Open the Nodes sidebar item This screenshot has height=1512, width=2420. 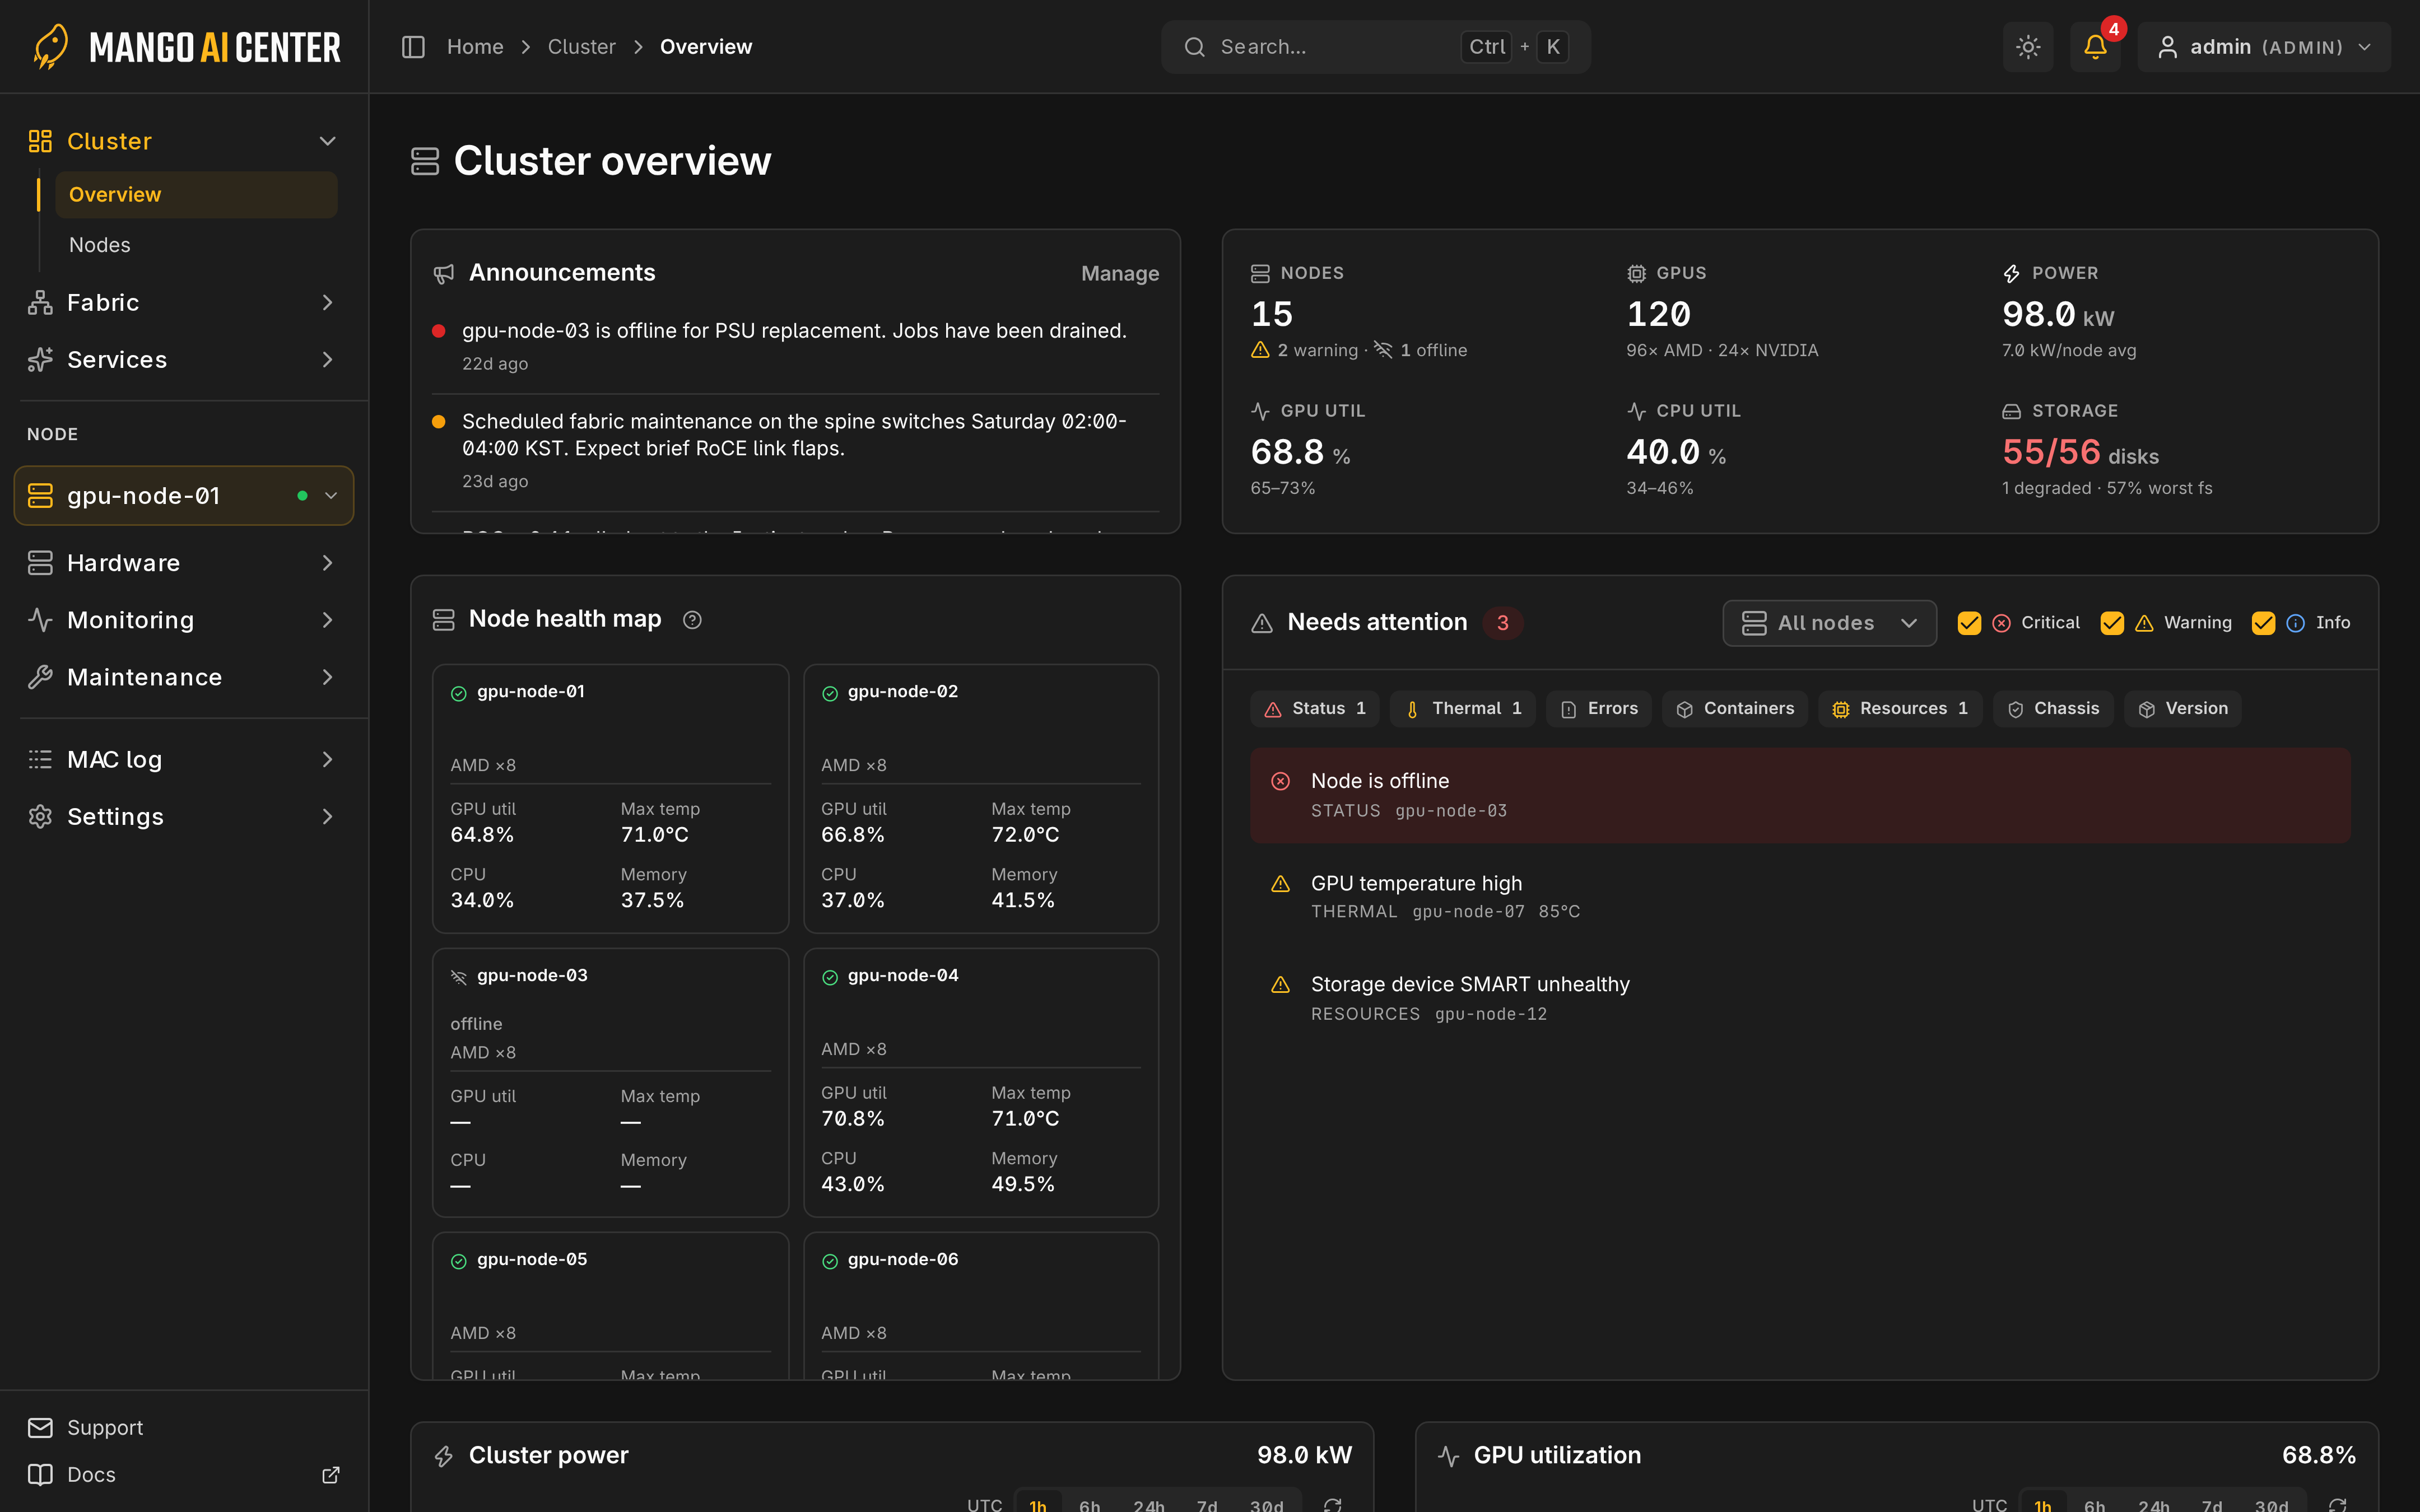point(196,245)
